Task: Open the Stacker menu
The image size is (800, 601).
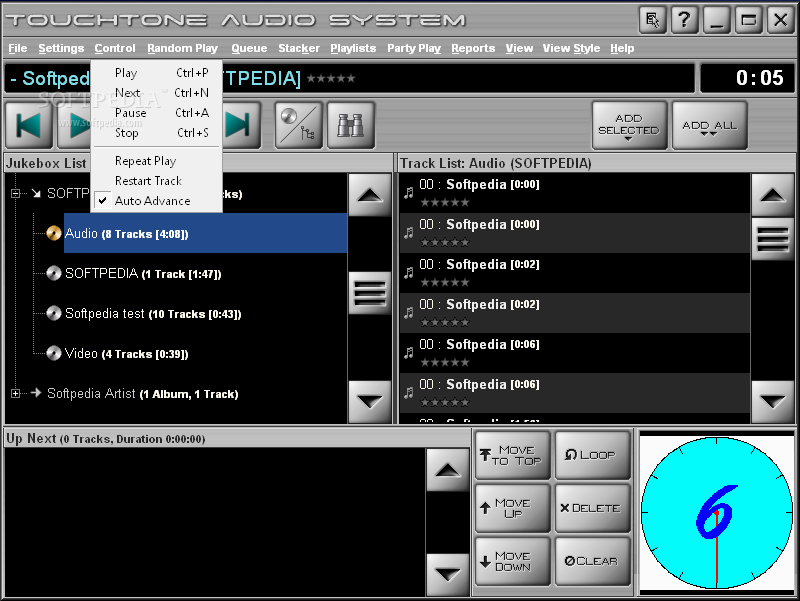Action: pyautogui.click(x=299, y=48)
